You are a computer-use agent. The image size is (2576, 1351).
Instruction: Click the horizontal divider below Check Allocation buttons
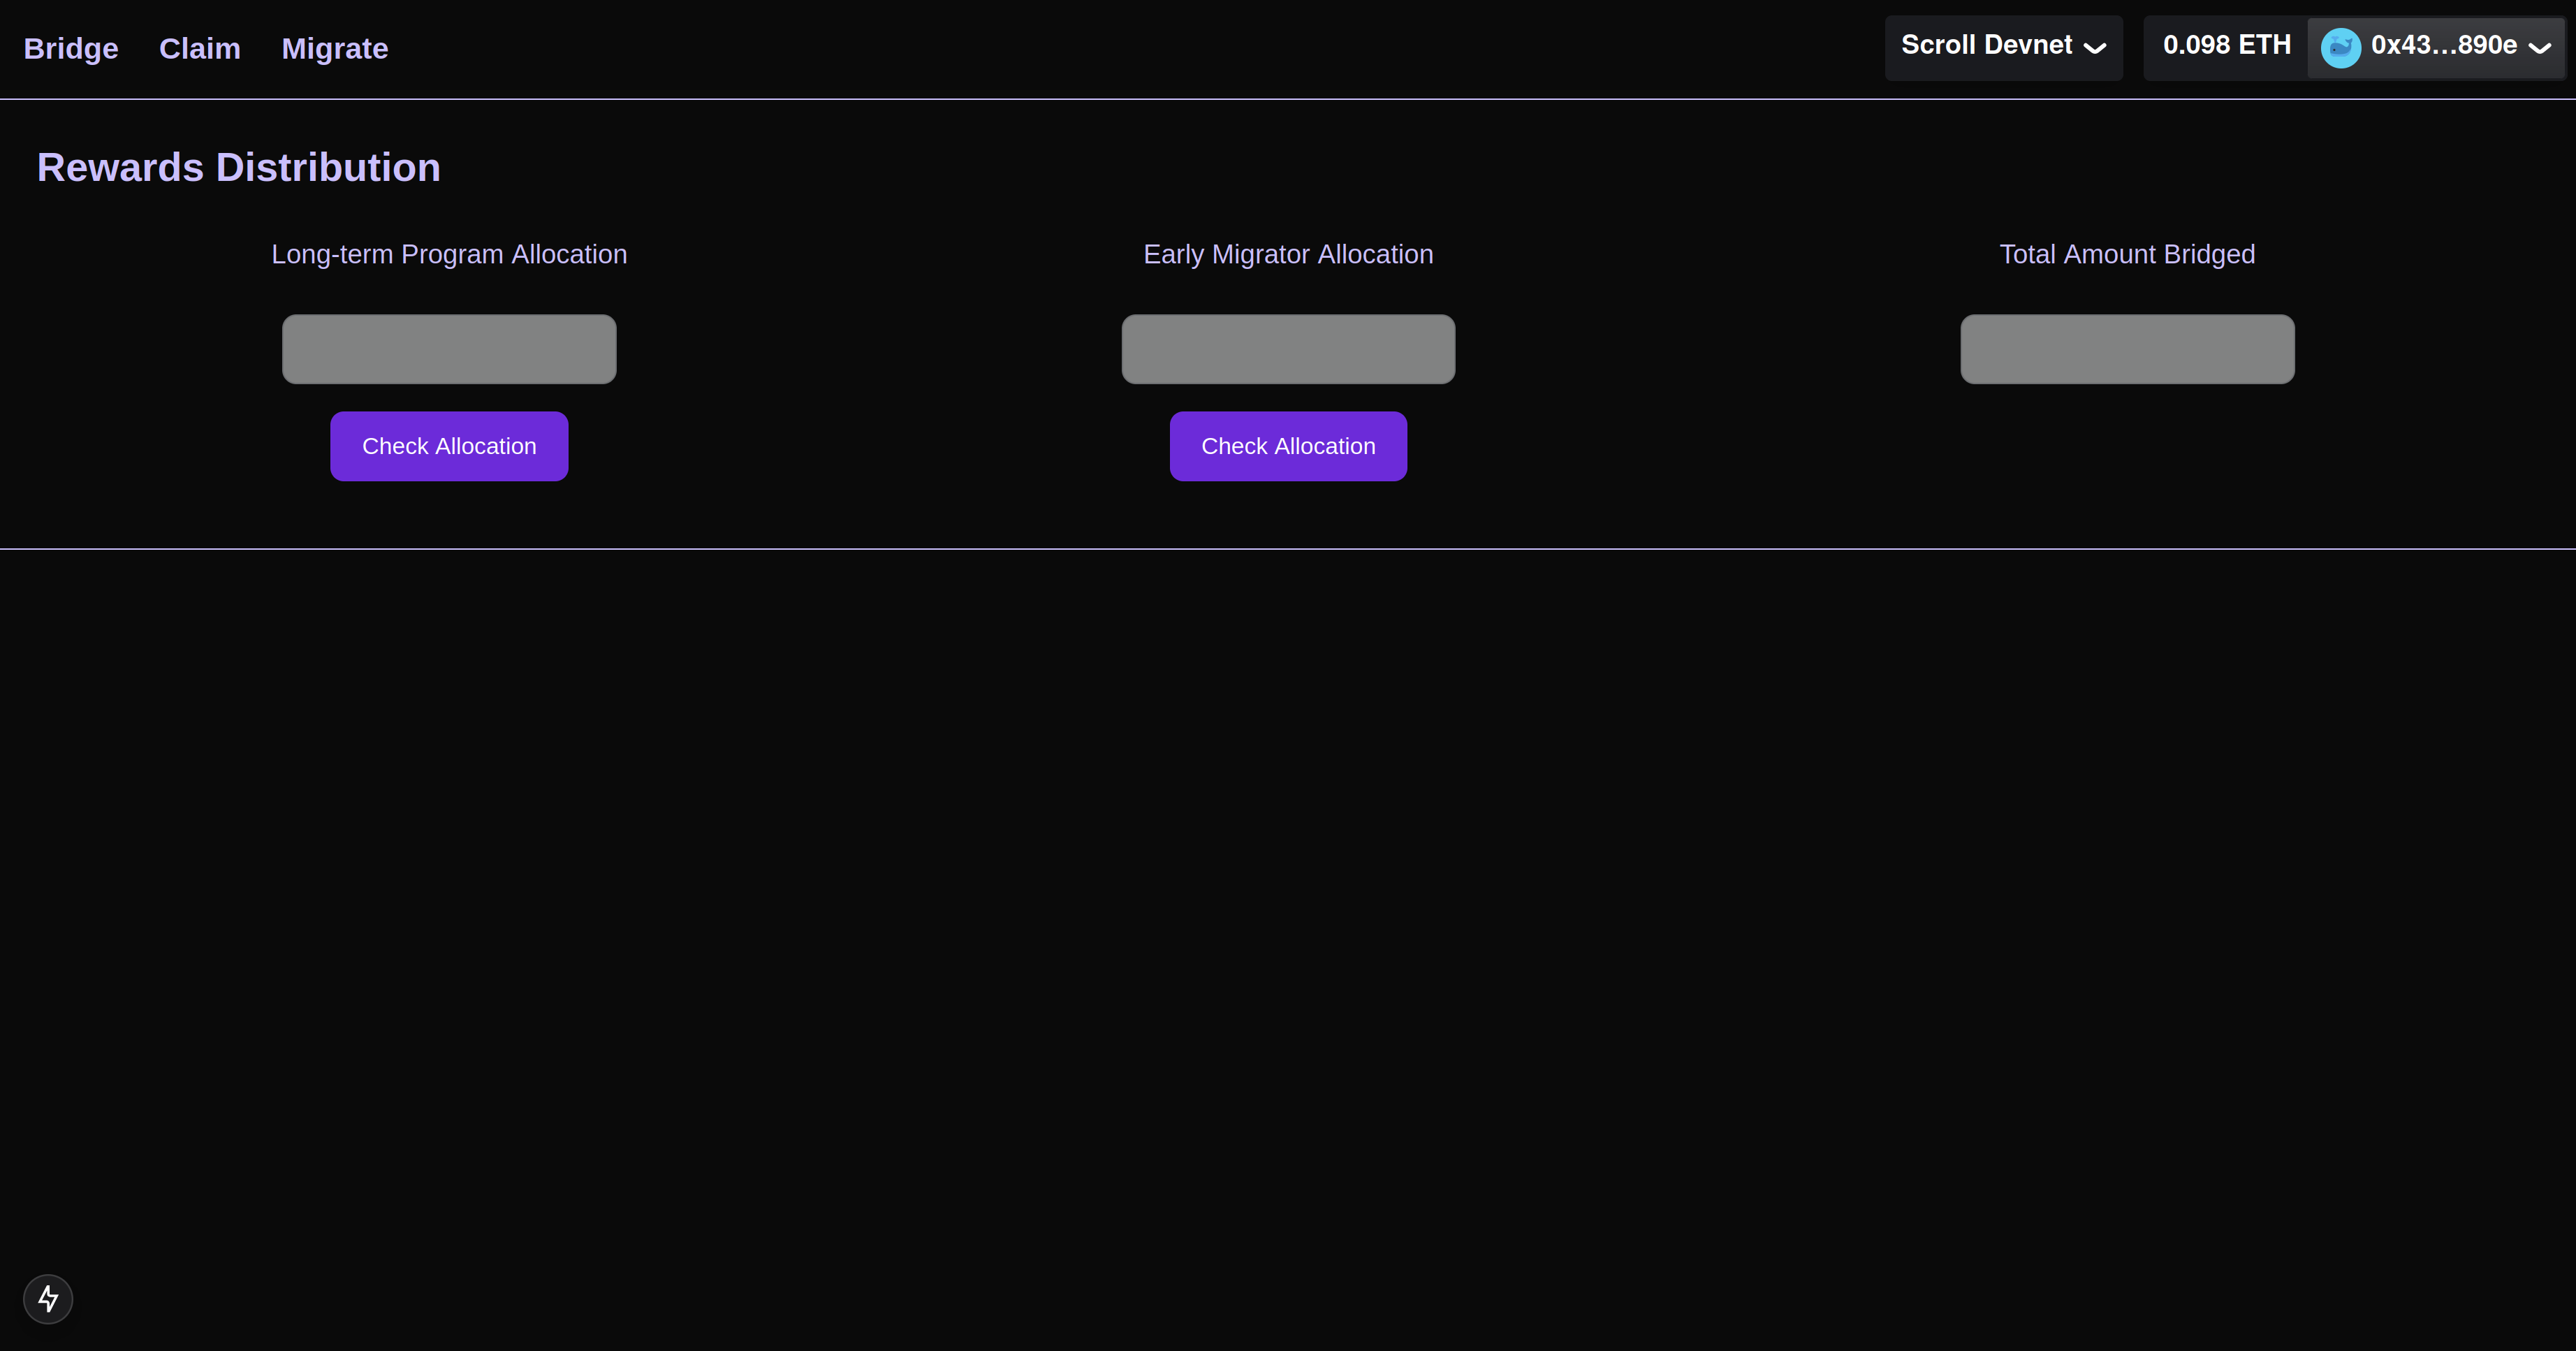coord(1288,549)
